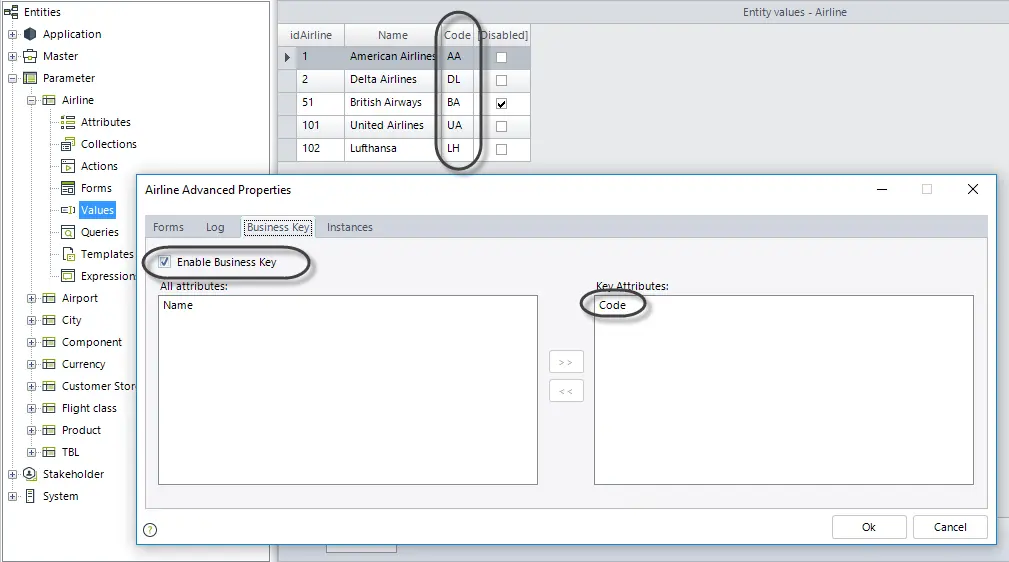Click the System entity icon
The image size is (1009, 562).
tap(30, 496)
